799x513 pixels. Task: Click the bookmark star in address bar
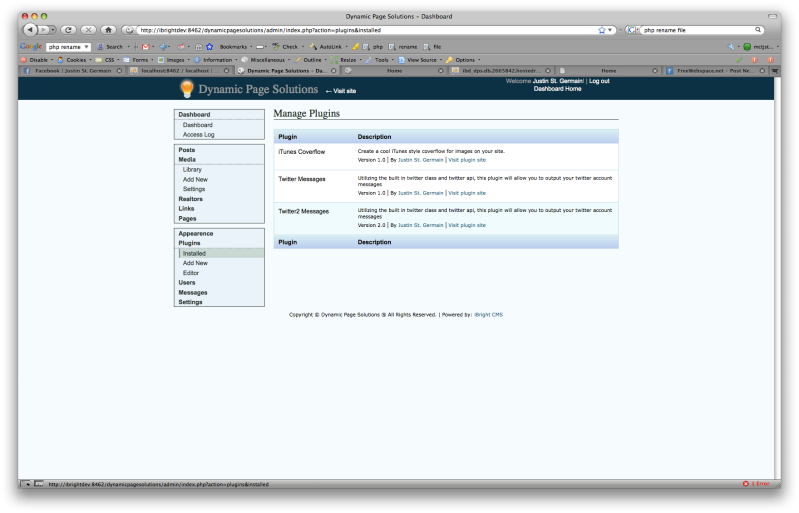click(602, 30)
